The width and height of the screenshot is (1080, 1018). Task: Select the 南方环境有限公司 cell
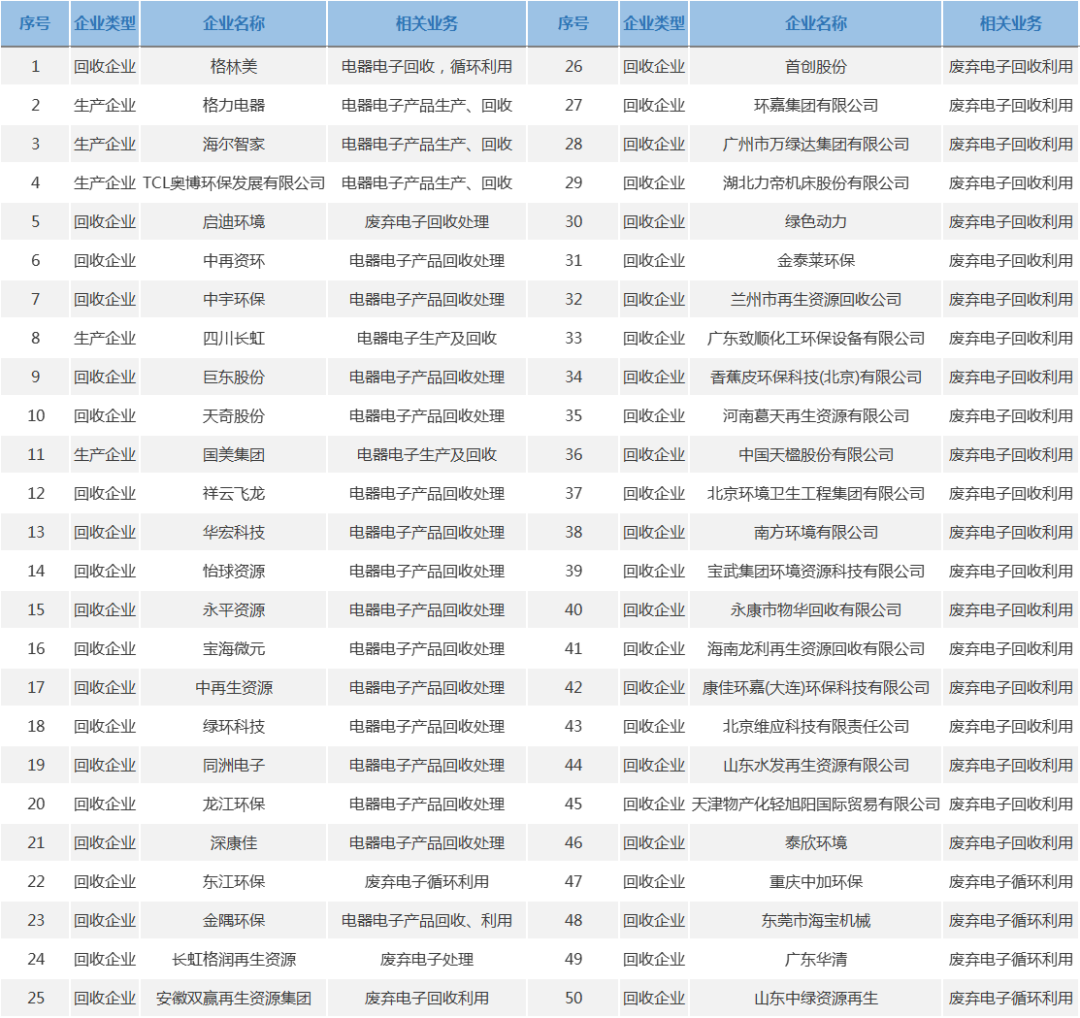[x=816, y=532]
